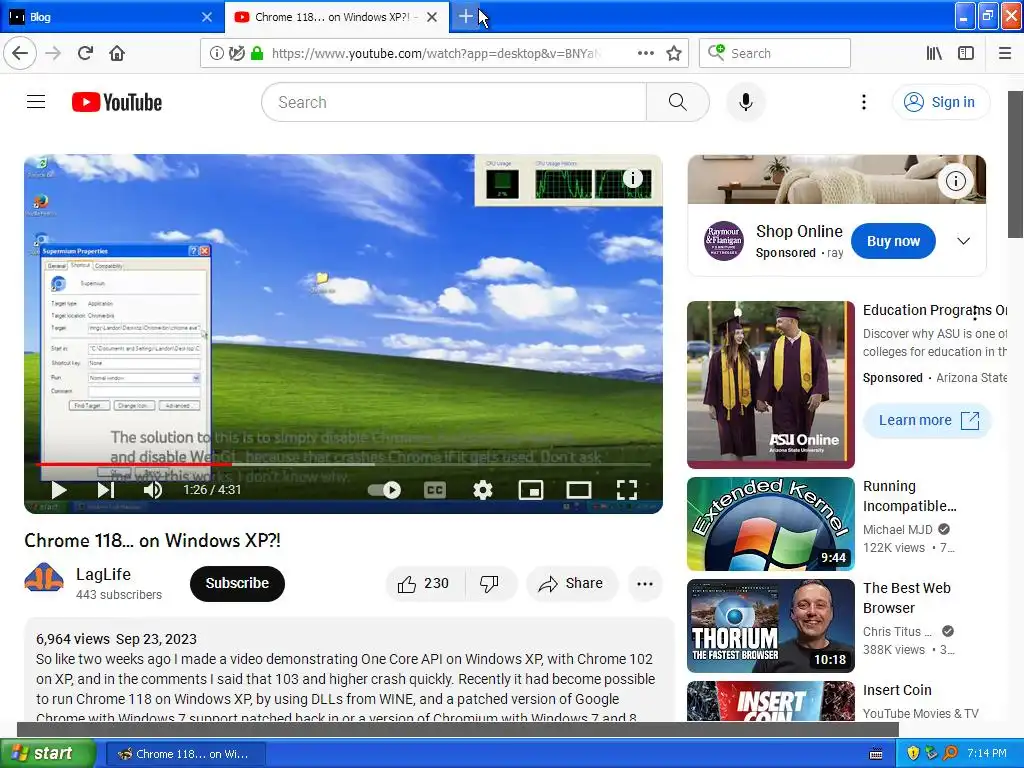The width and height of the screenshot is (1024, 768).
Task: Share this video
Action: (571, 583)
